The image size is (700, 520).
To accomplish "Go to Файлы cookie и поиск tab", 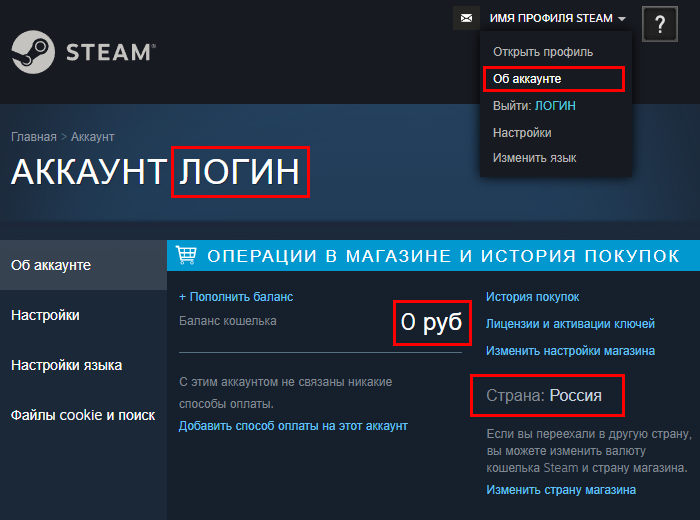I will [83, 414].
